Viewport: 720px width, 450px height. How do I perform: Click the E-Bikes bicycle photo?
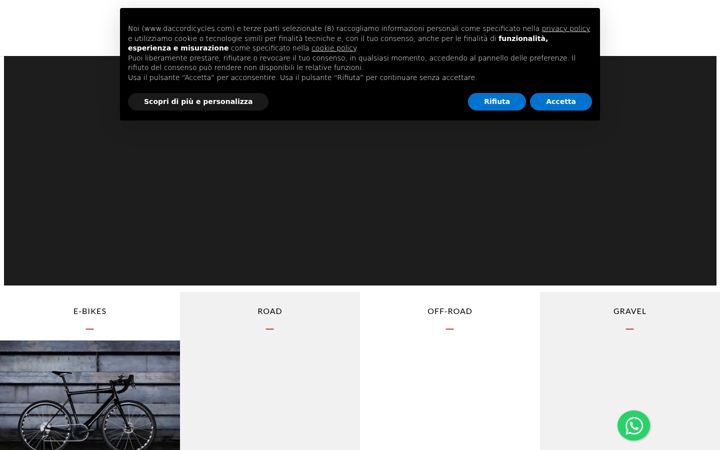click(90, 395)
